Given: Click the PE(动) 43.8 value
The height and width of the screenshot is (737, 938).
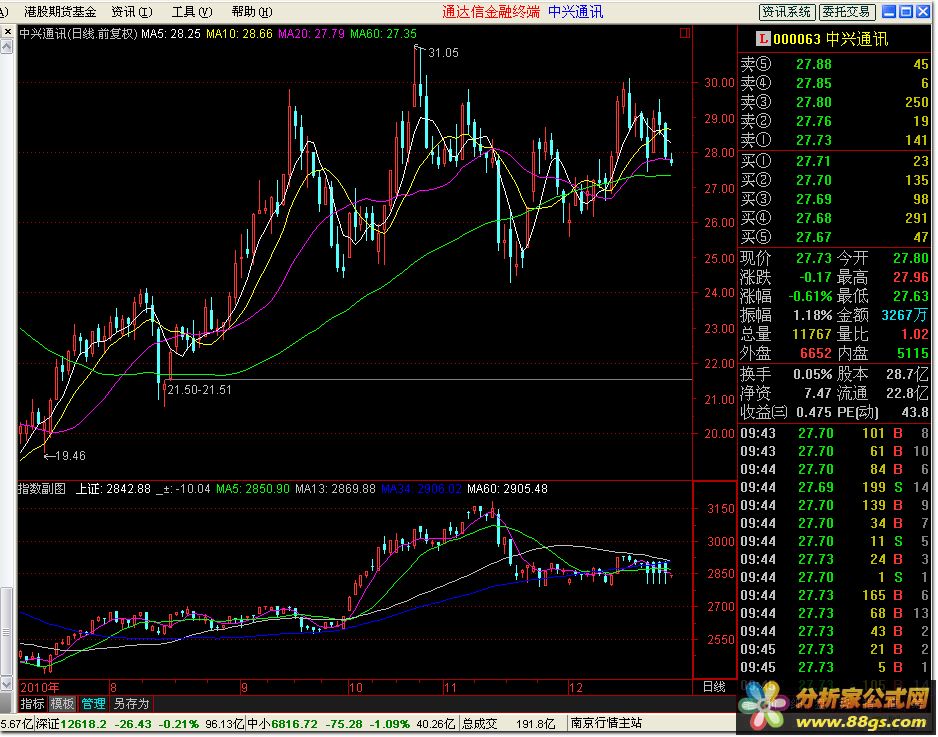Looking at the screenshot, I should 915,413.
